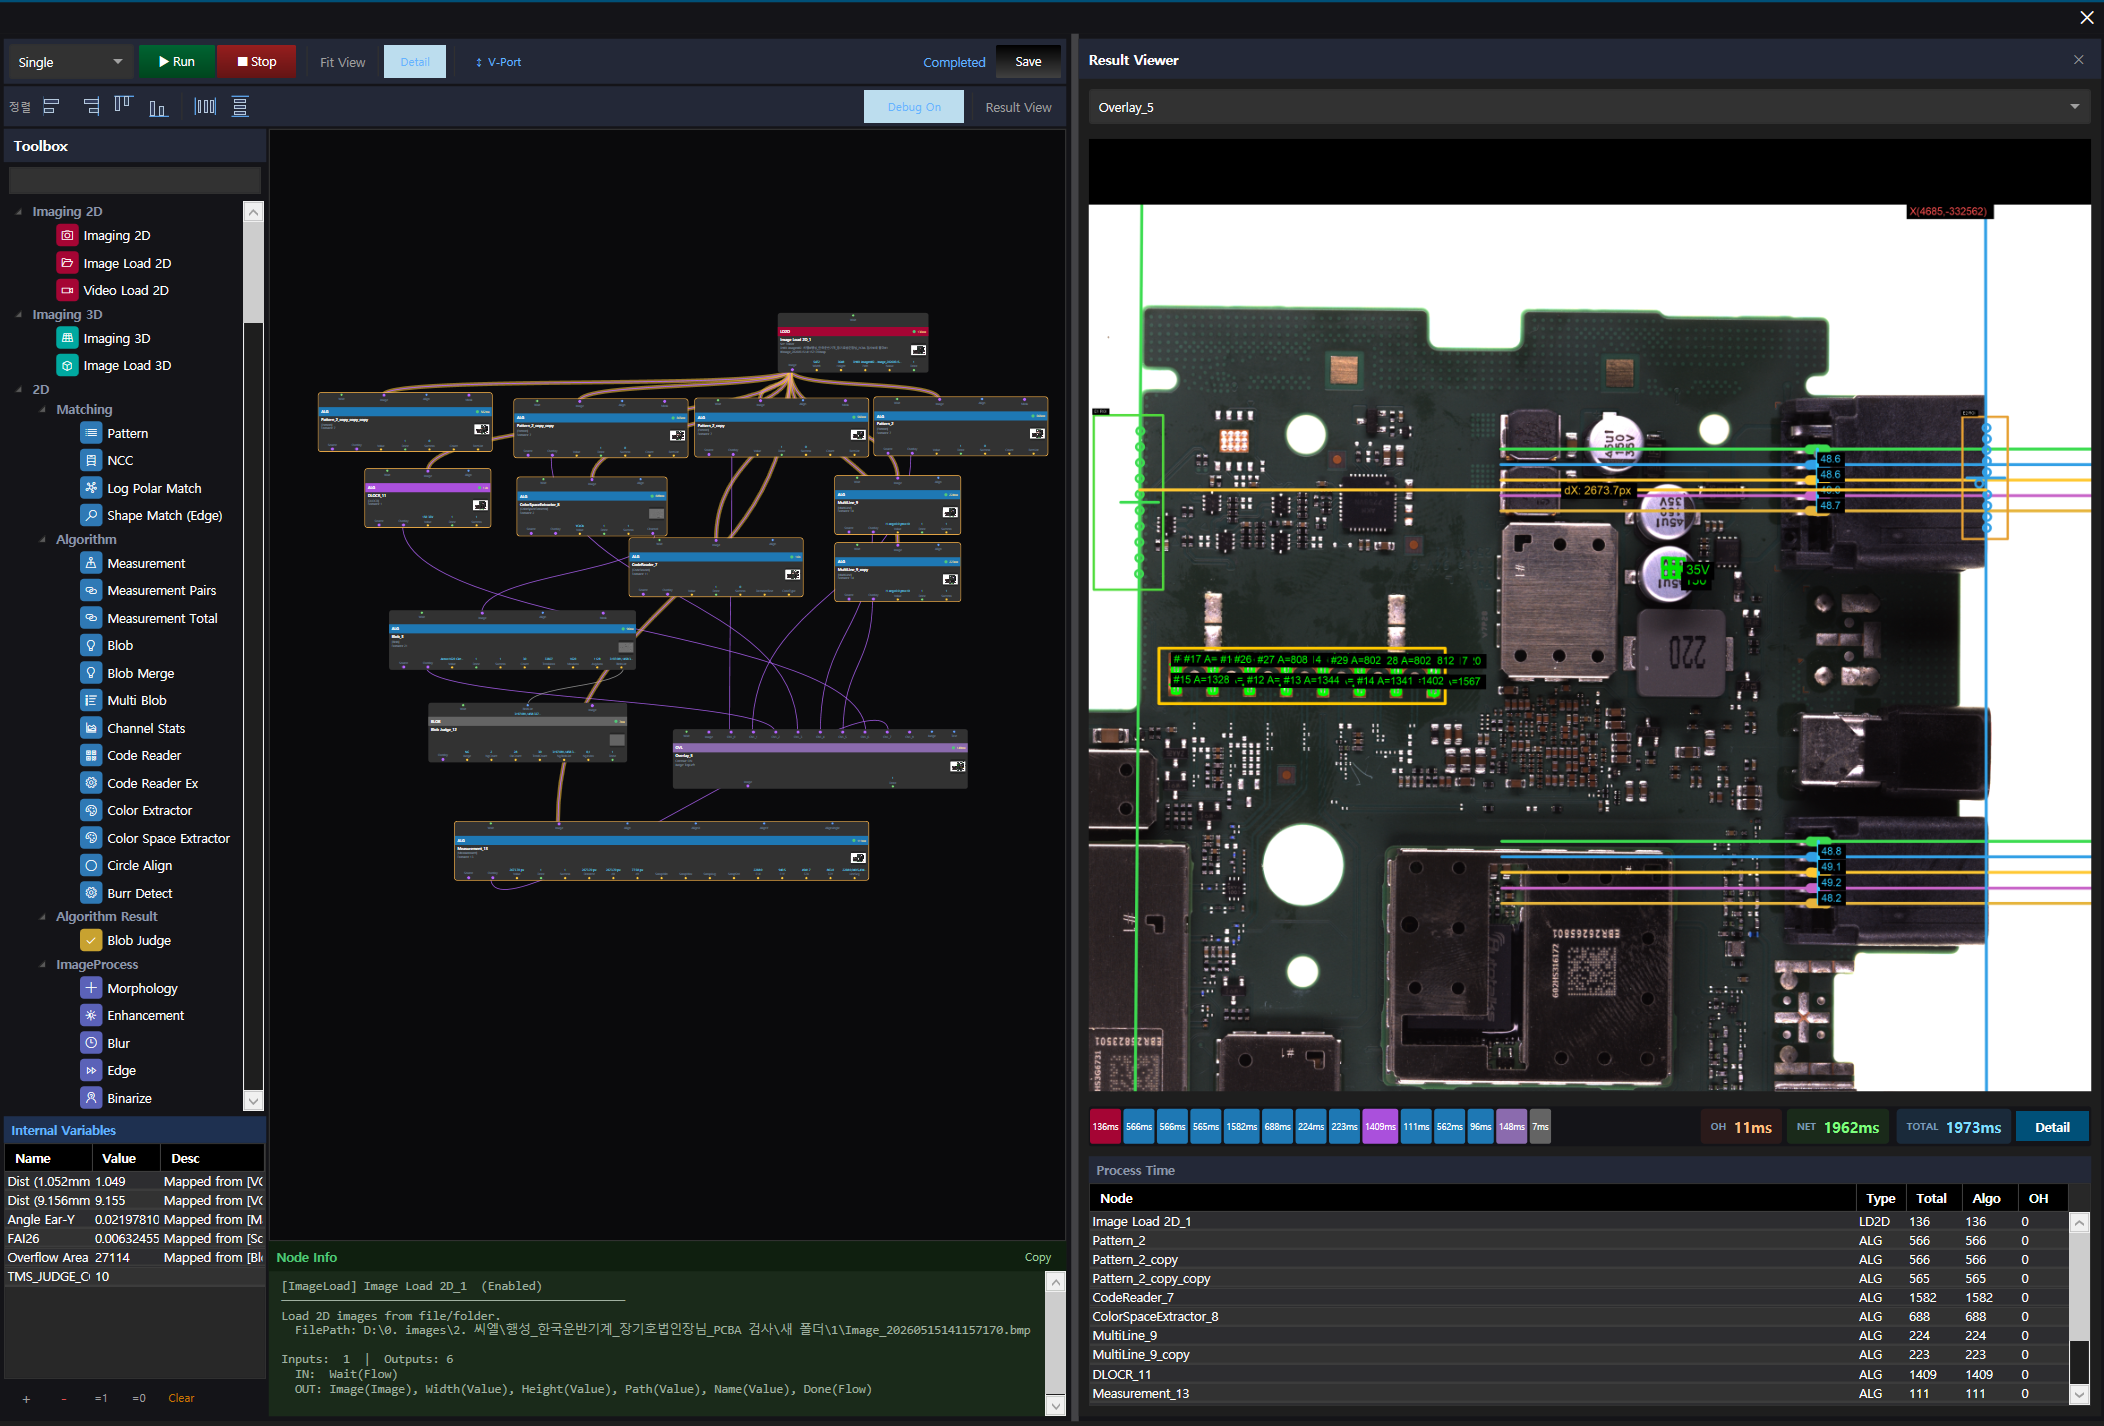Pick the Binarize tool icon
2104x1426 pixels.
click(91, 1098)
